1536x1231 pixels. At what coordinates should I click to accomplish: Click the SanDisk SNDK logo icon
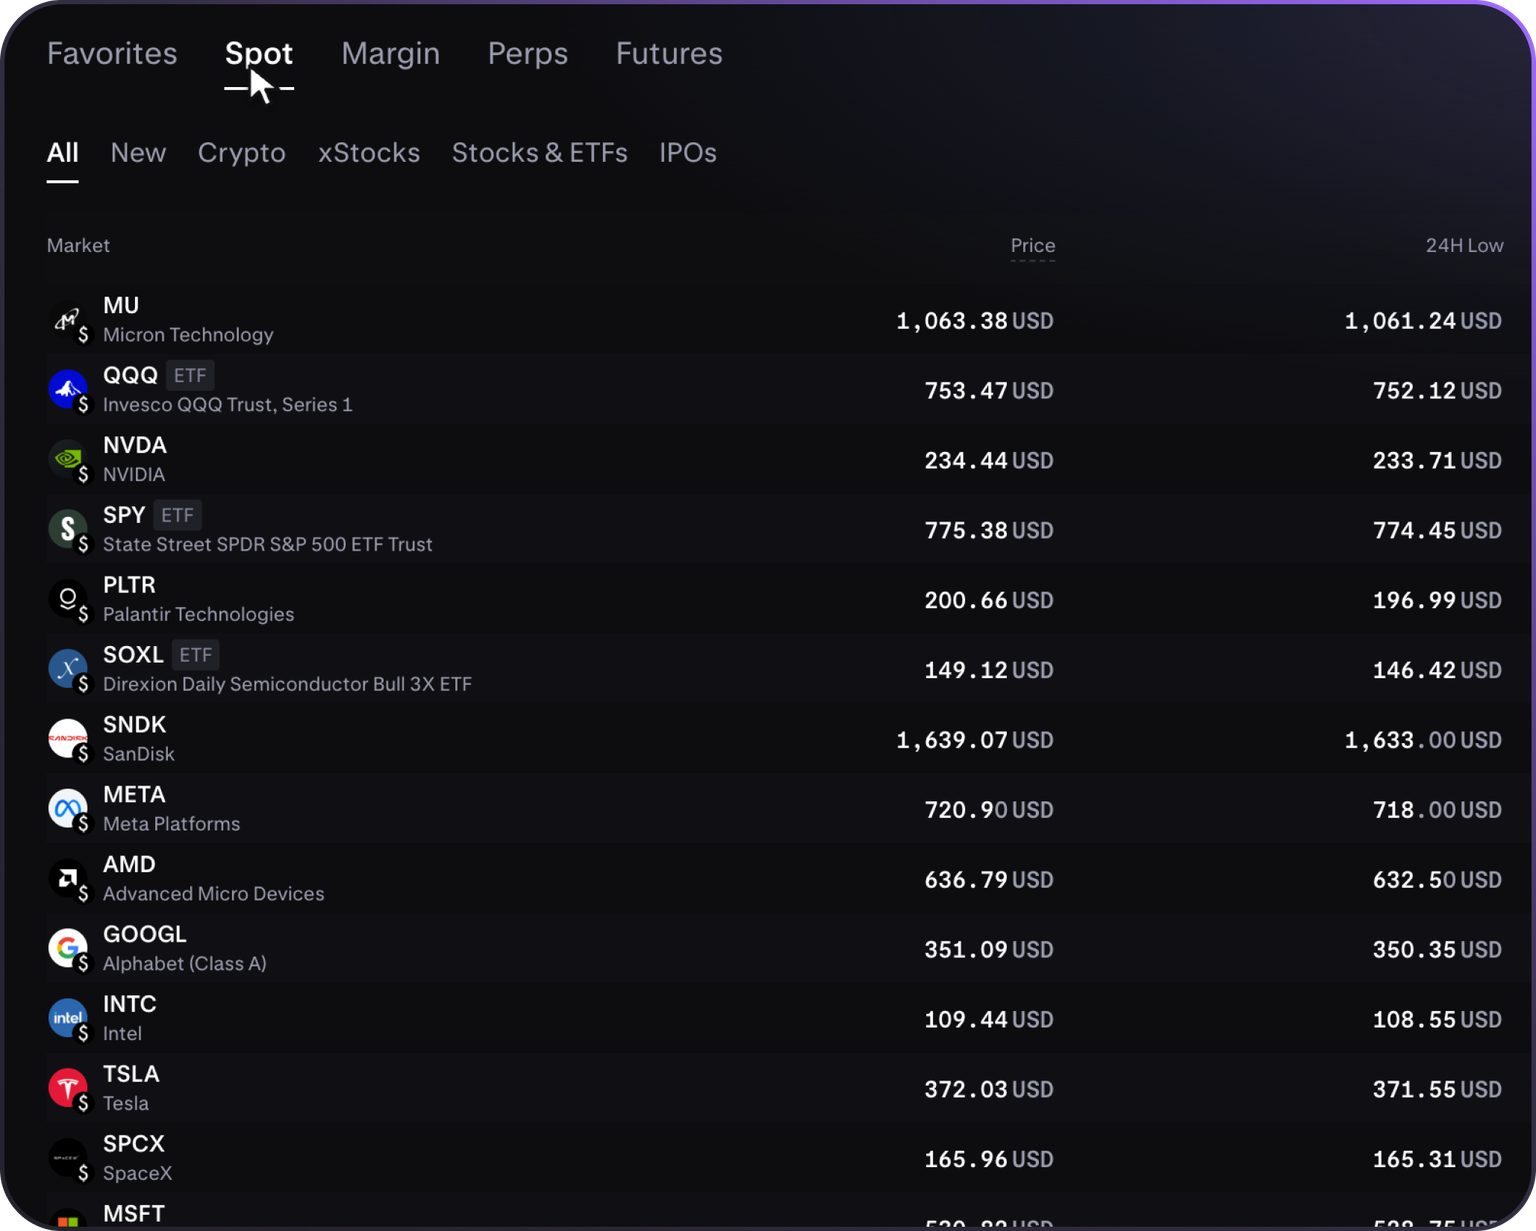pos(67,739)
